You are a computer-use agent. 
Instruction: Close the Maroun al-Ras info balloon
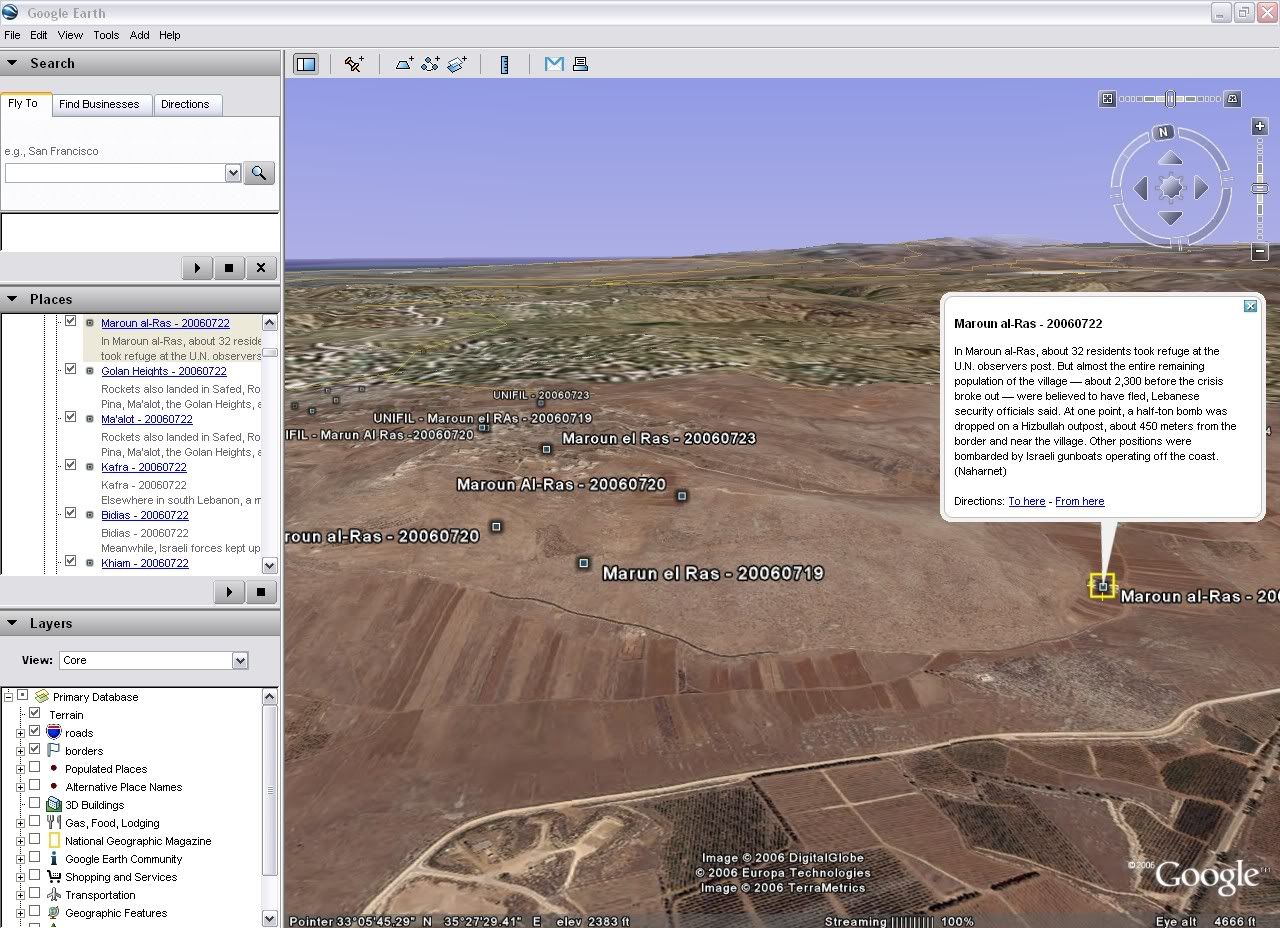[1250, 306]
